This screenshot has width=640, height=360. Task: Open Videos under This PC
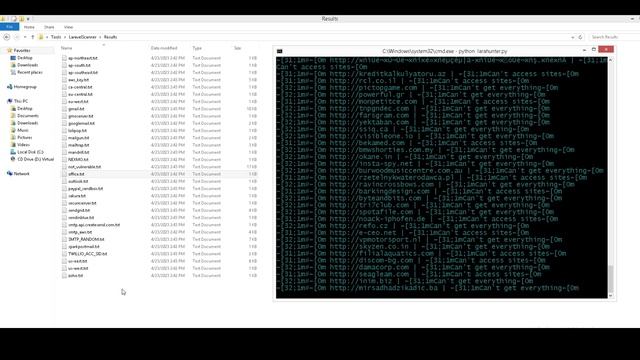coord(23,145)
